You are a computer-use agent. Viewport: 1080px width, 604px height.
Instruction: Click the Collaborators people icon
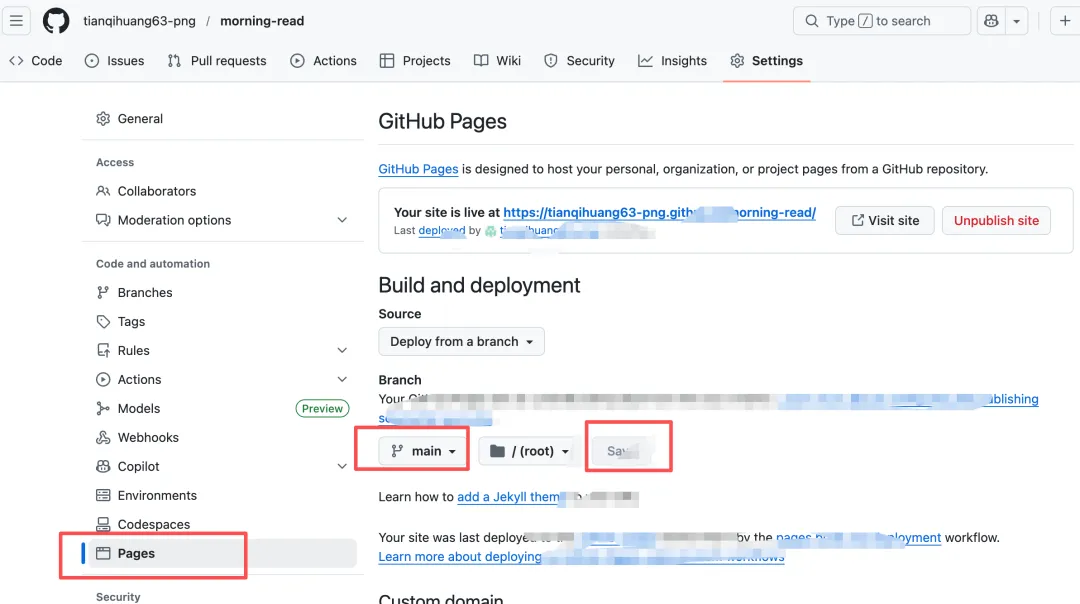point(103,191)
